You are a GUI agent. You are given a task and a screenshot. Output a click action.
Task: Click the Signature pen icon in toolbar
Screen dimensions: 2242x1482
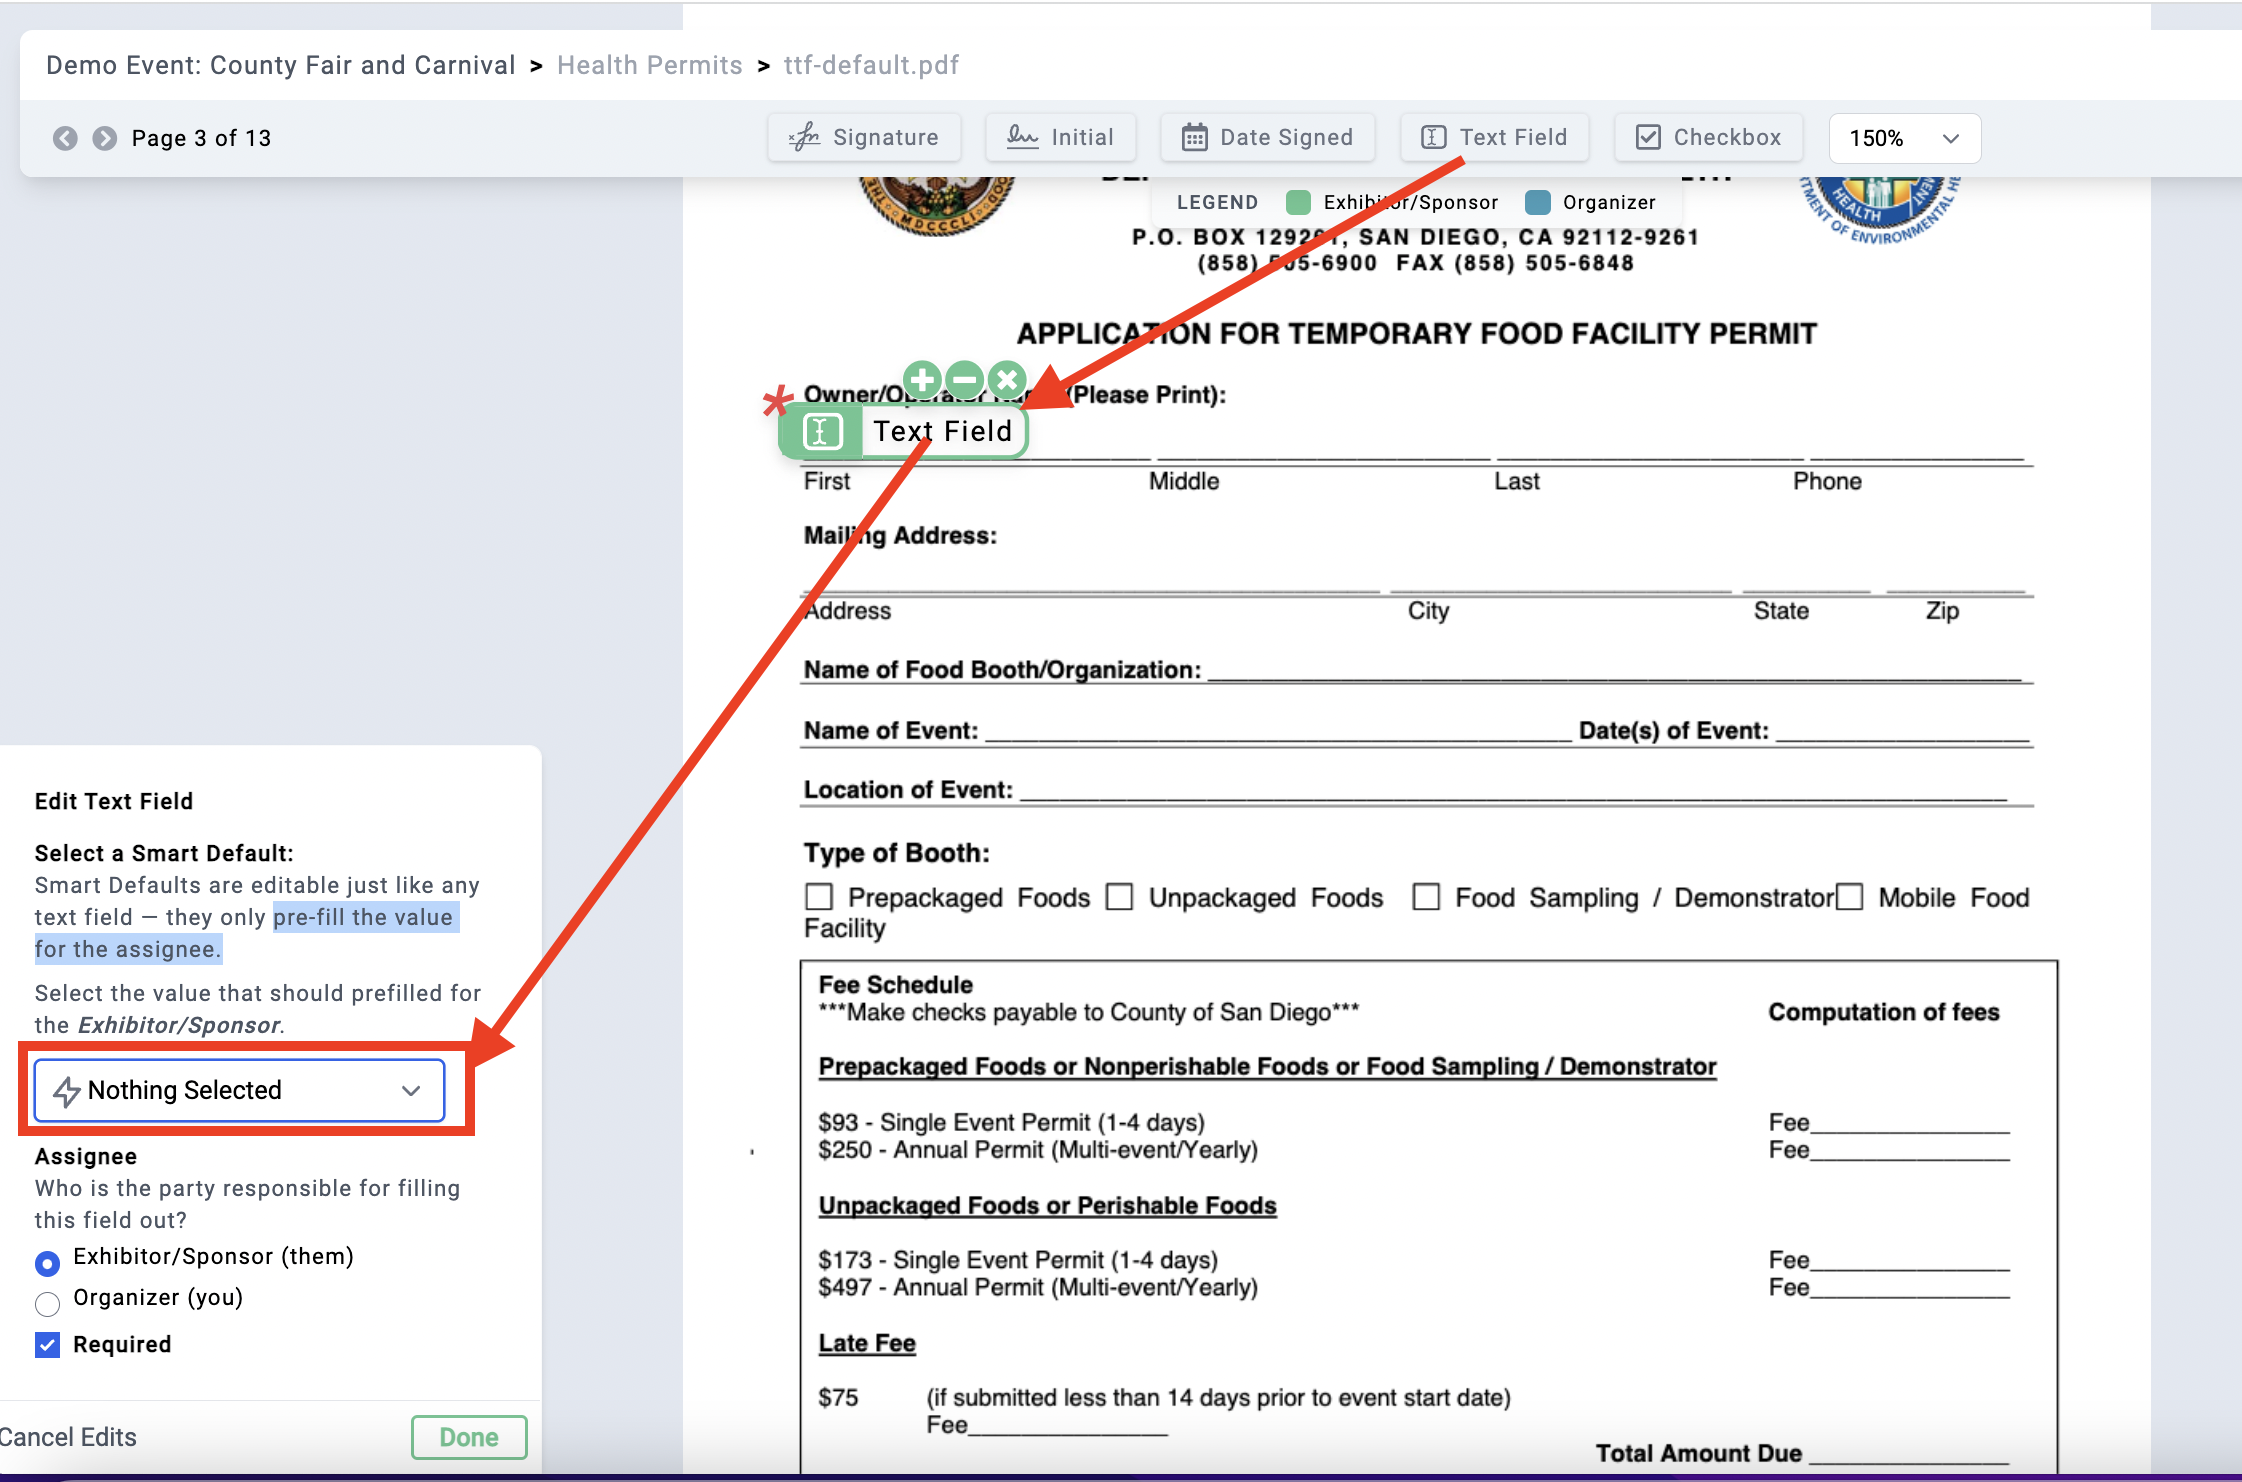804,137
